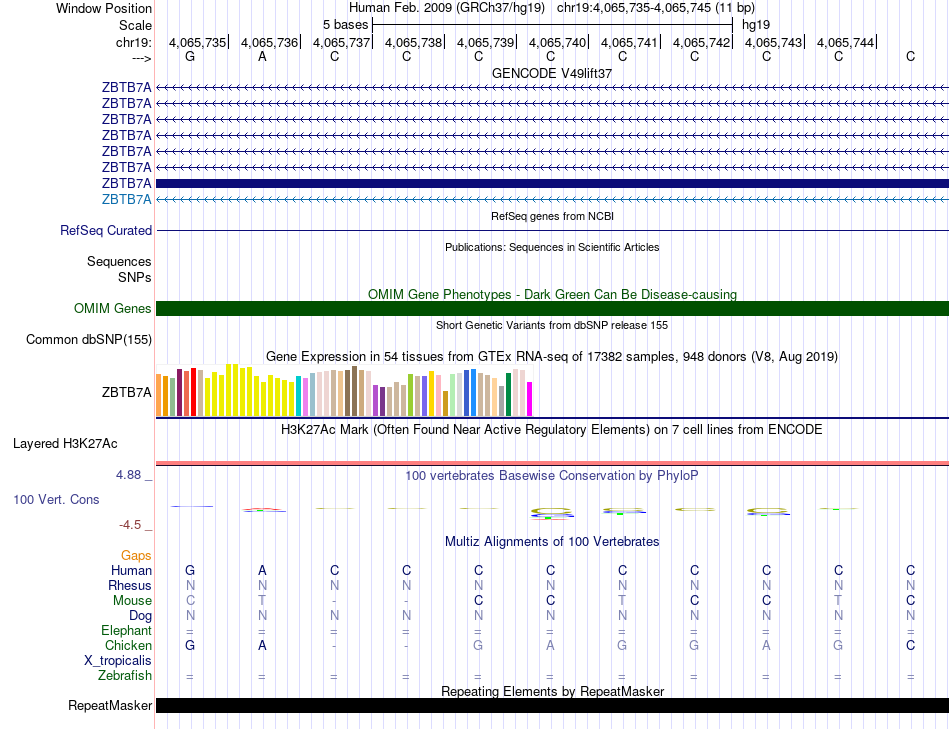Click the Sequences label under Publications

(119, 261)
